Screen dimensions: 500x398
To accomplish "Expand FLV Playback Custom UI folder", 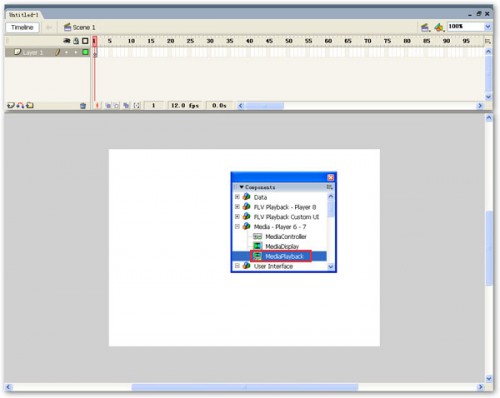I will (237, 217).
